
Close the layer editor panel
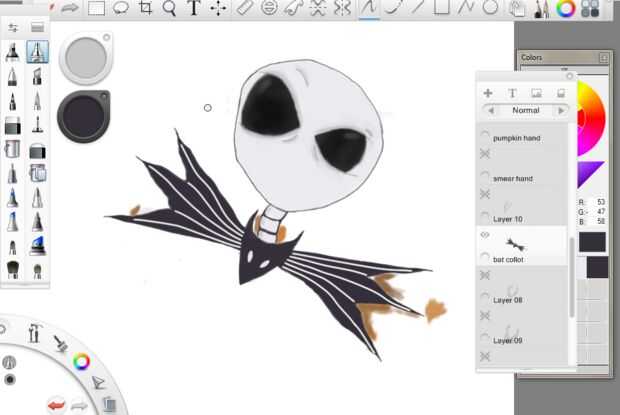(569, 76)
